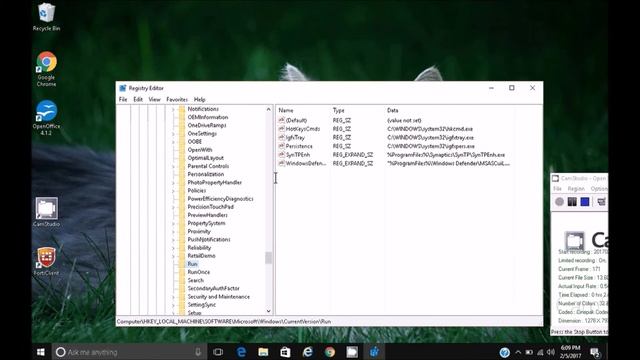
Task: Open the CamStudio desktop shortcut
Action: 46,212
